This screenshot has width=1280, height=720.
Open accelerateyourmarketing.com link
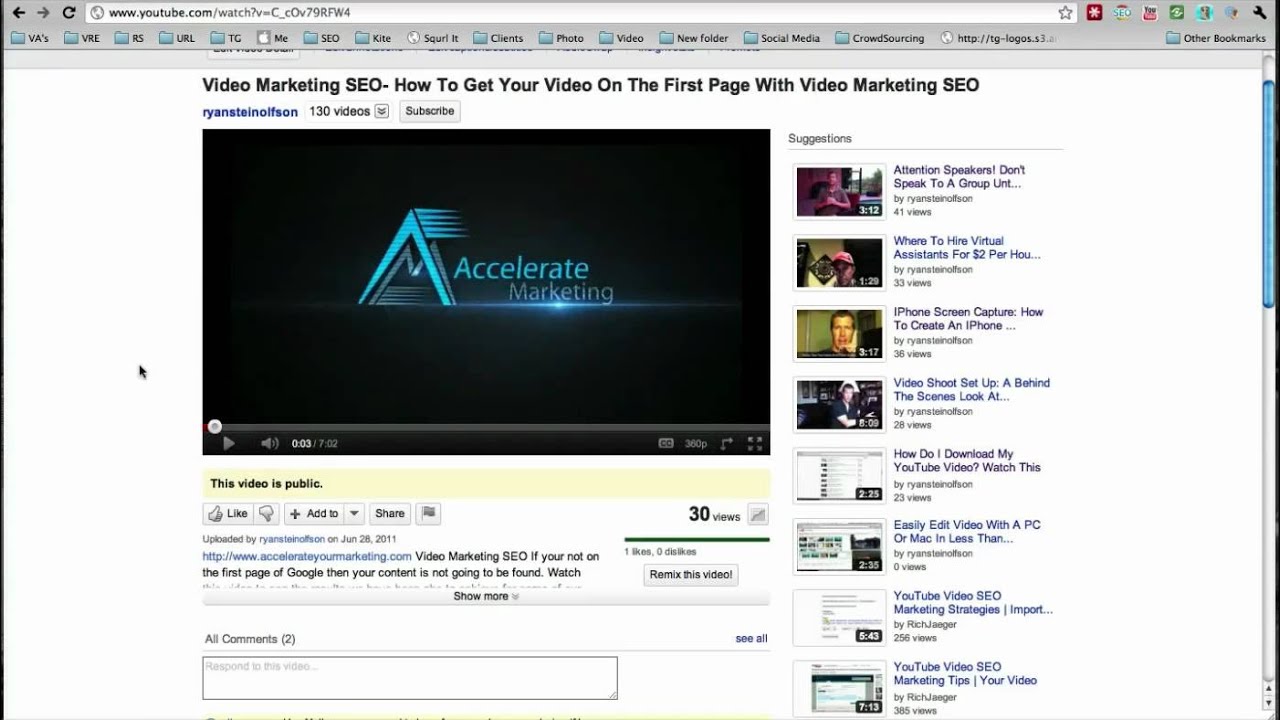click(x=307, y=557)
